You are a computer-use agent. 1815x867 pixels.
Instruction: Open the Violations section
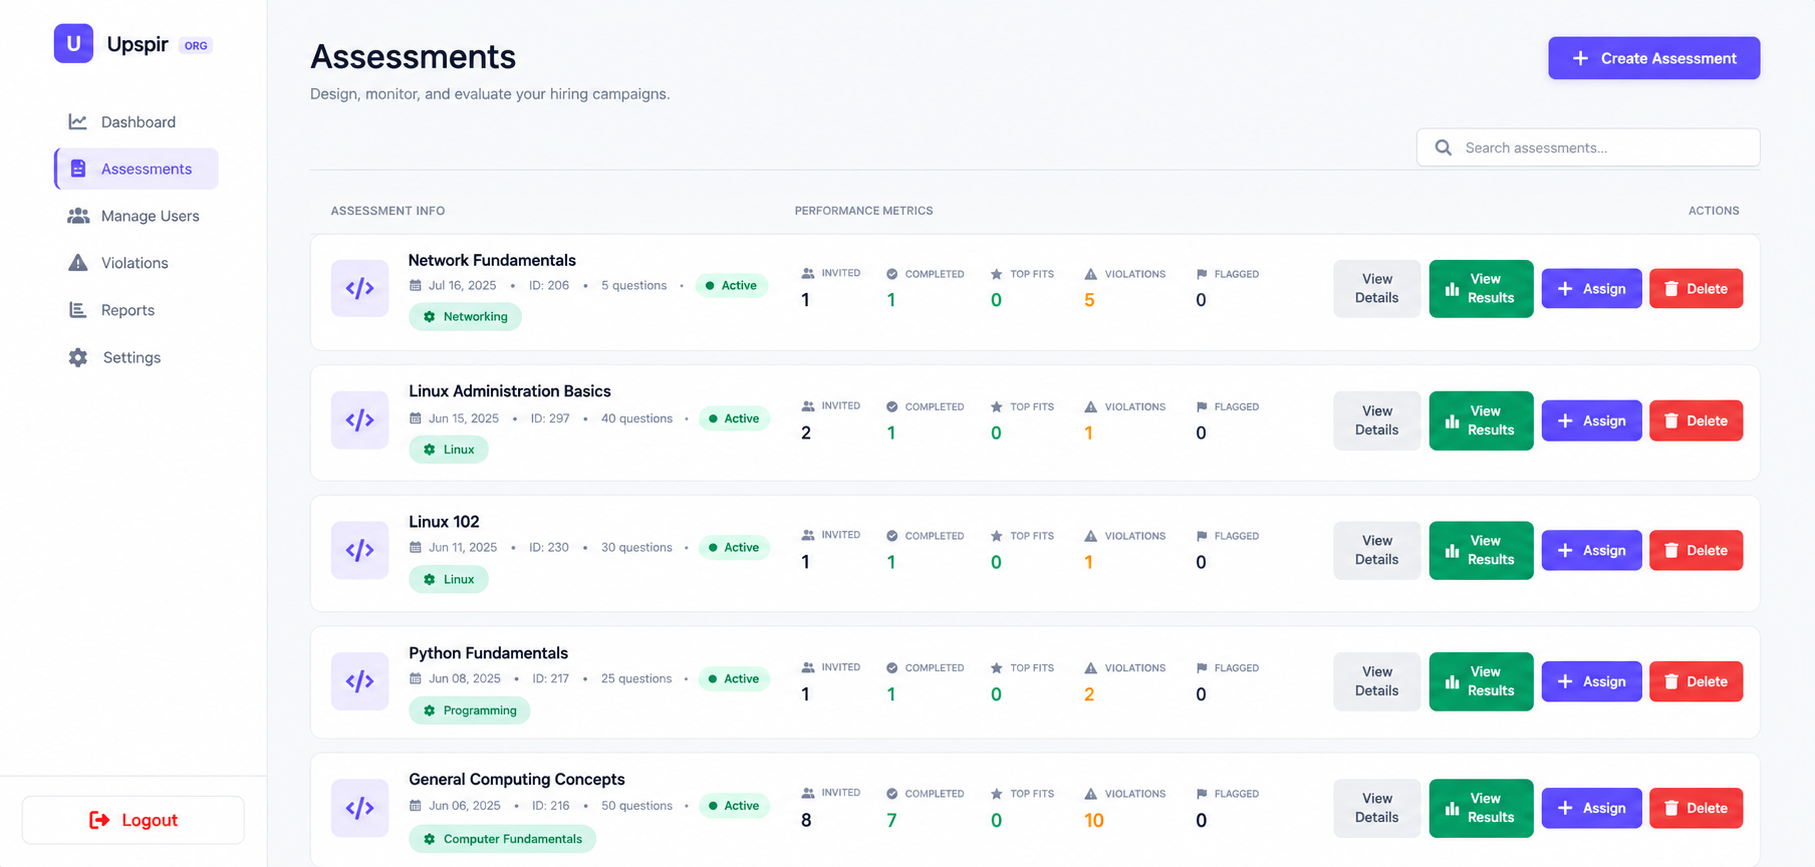pyautogui.click(x=137, y=263)
